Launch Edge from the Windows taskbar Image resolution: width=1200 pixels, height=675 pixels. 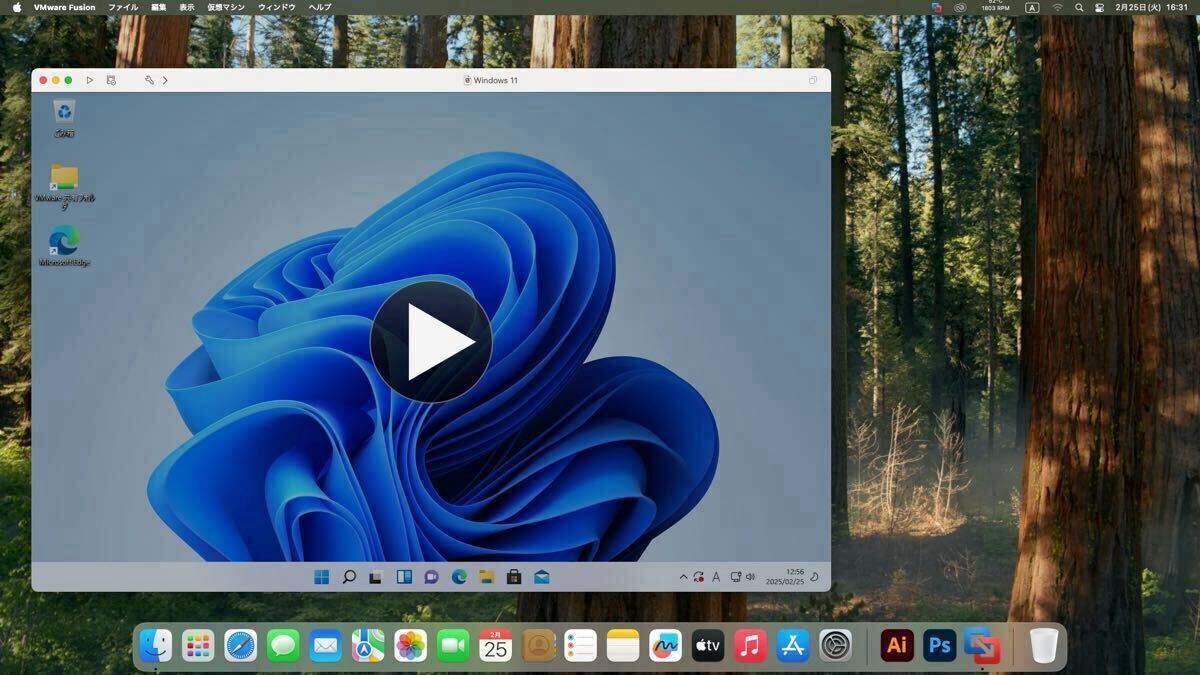459,577
